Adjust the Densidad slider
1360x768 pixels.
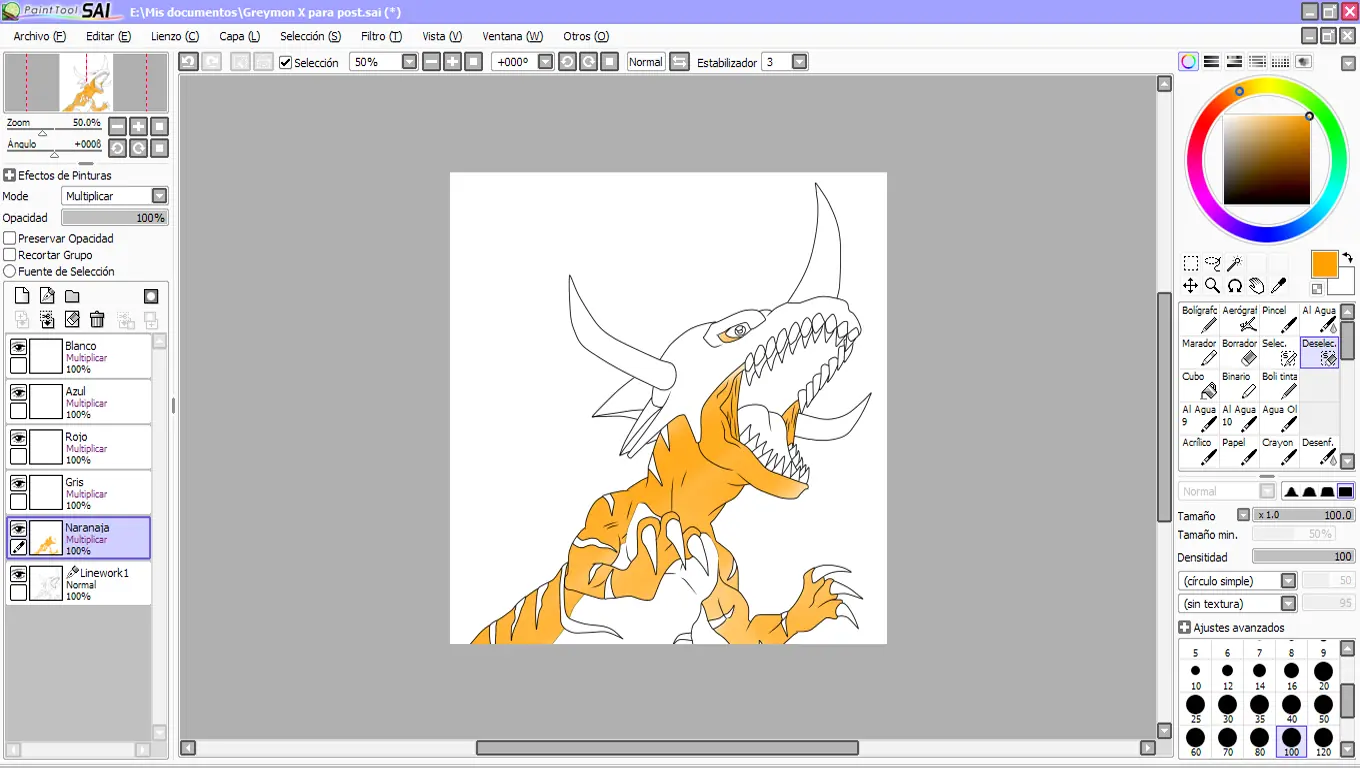pyautogui.click(x=1303, y=557)
